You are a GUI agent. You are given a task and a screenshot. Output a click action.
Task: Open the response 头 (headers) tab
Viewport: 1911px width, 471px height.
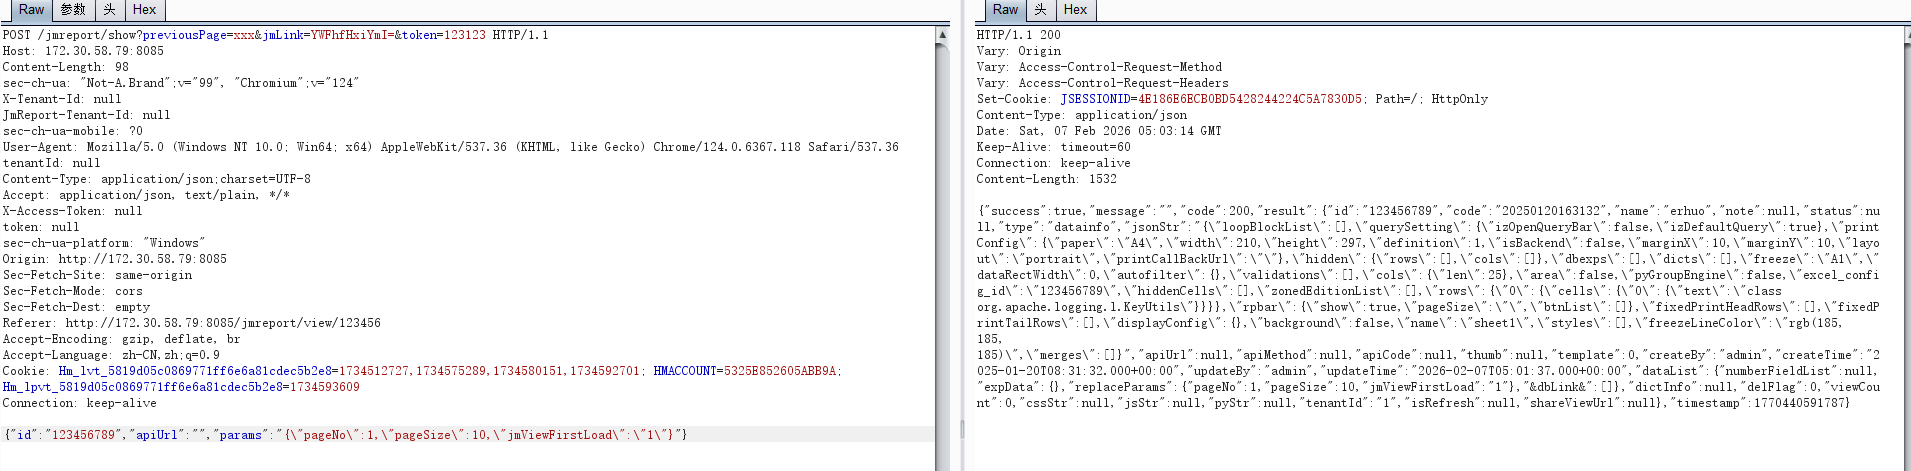click(x=1040, y=10)
